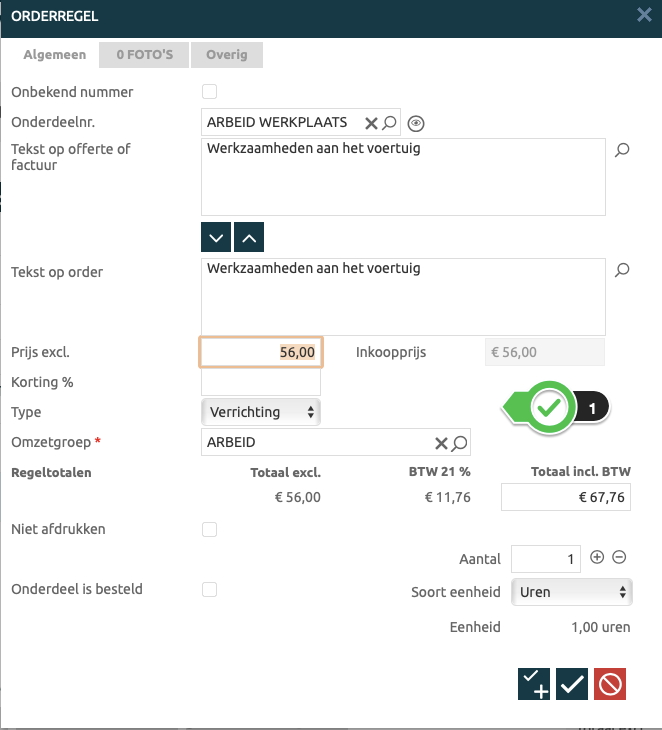Image resolution: width=662 pixels, height=730 pixels.
Task: Search part number with magnifier icon
Action: (x=390, y=123)
